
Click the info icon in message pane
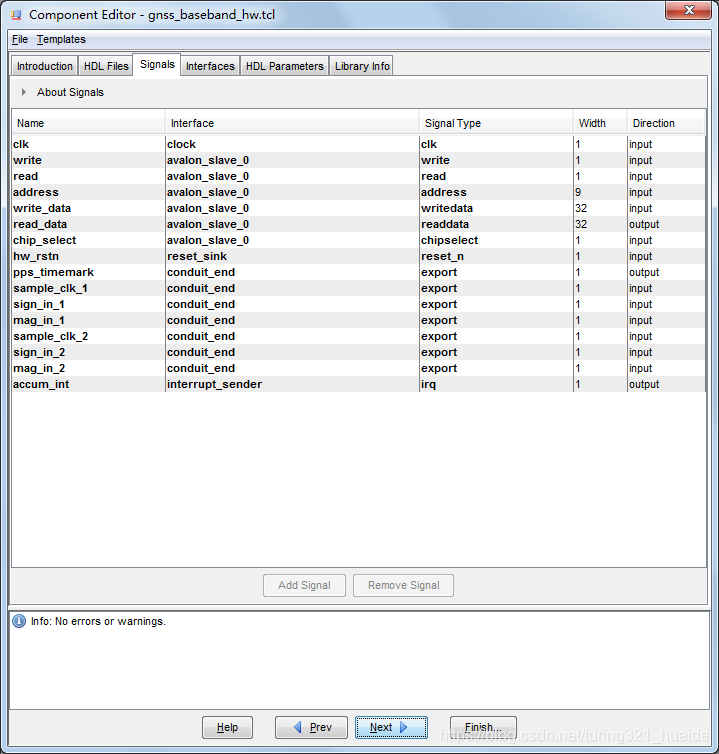click(19, 621)
